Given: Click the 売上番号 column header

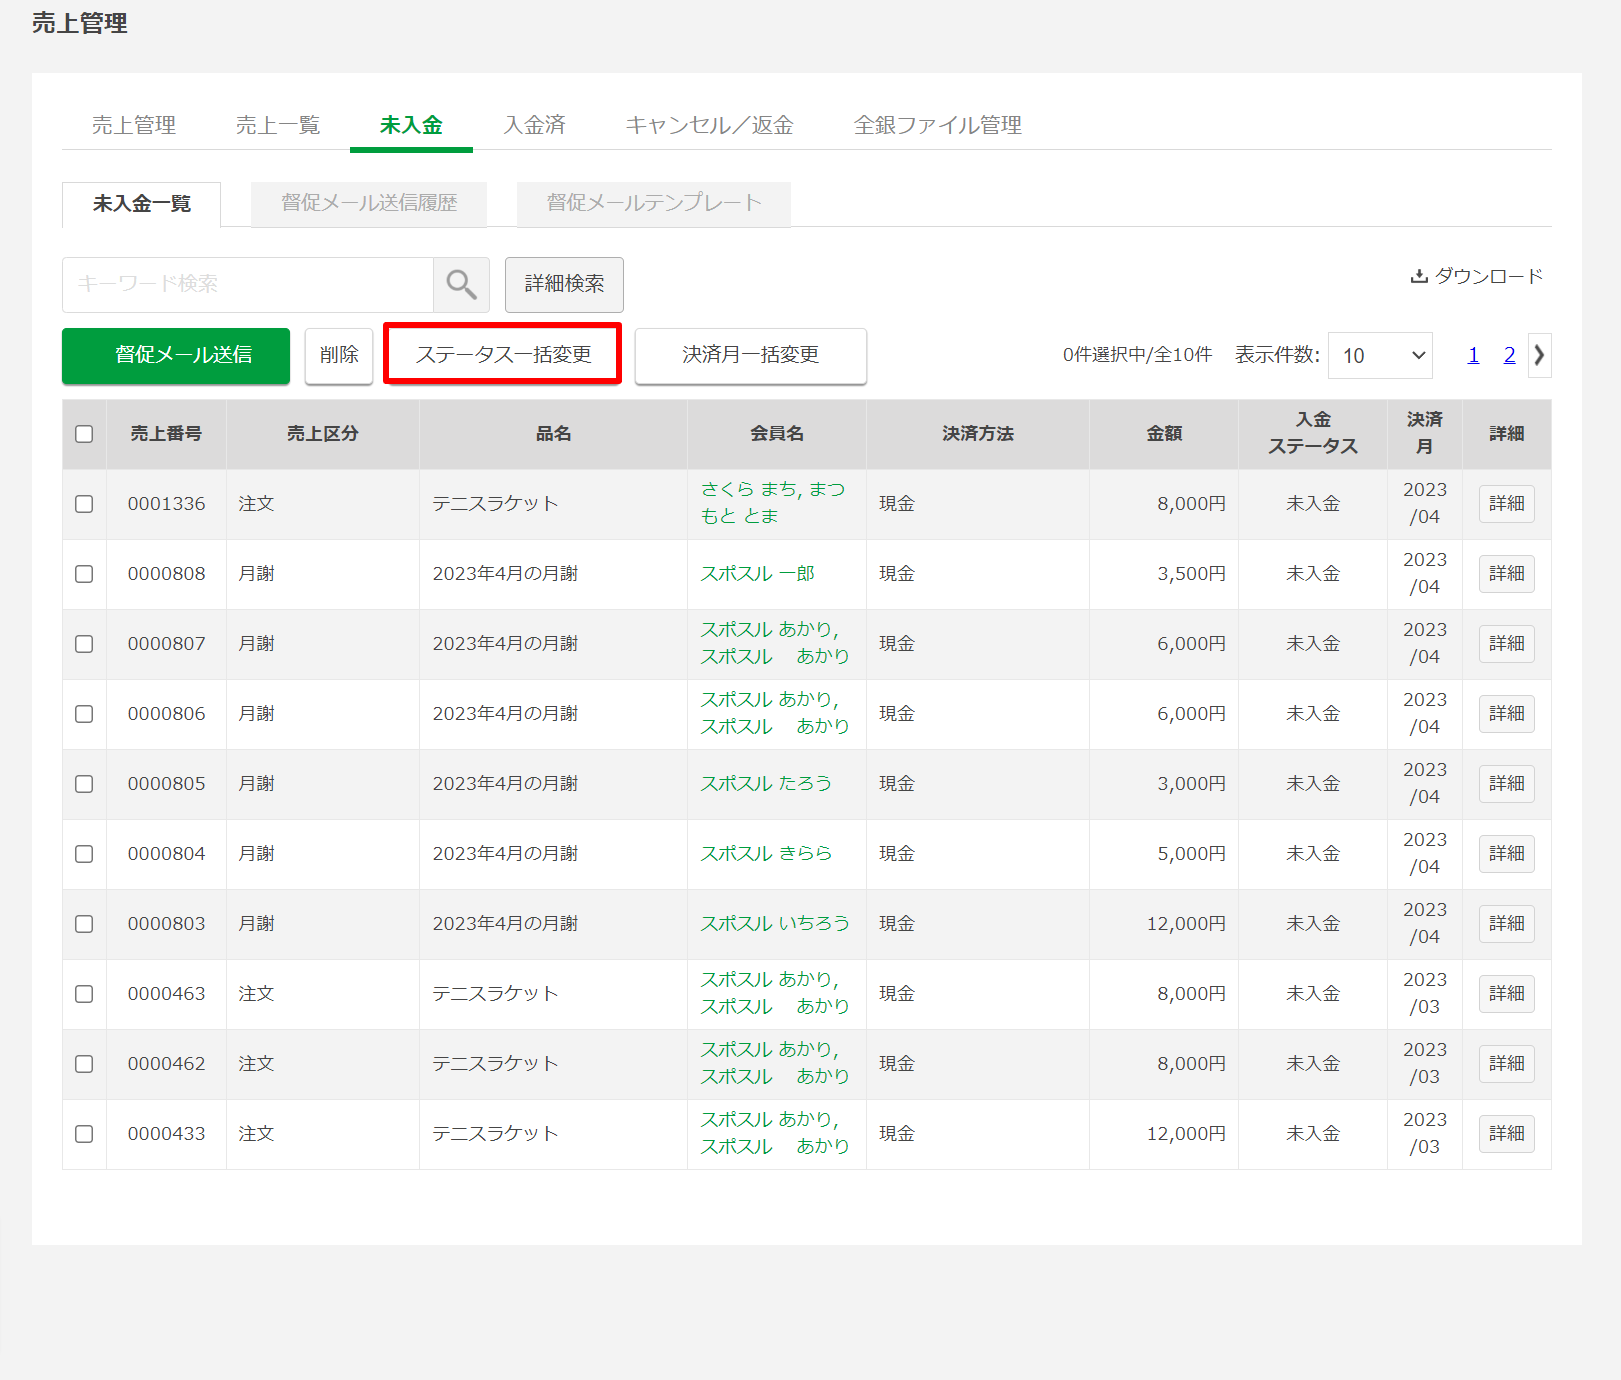Looking at the screenshot, I should [x=166, y=434].
